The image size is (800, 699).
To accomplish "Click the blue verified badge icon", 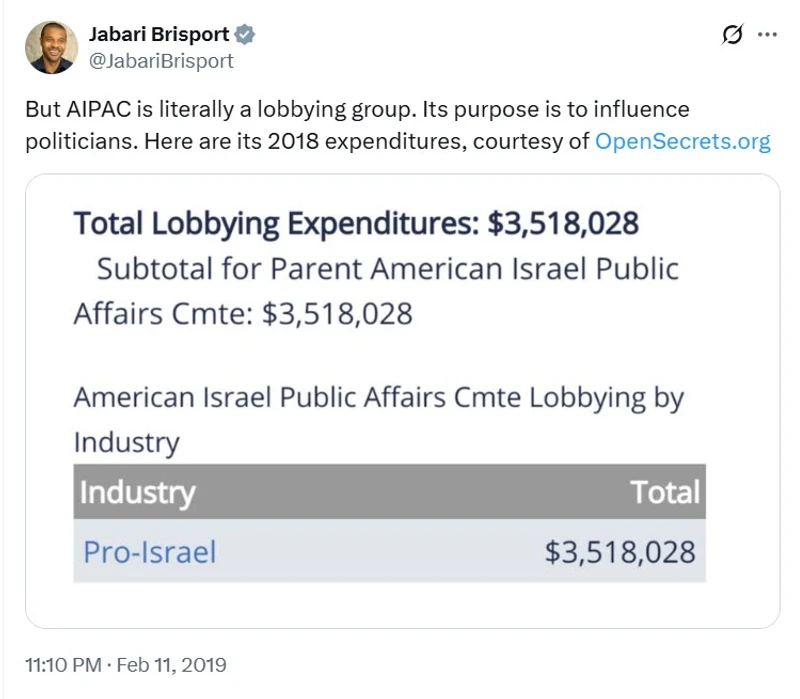I will (x=246, y=35).
